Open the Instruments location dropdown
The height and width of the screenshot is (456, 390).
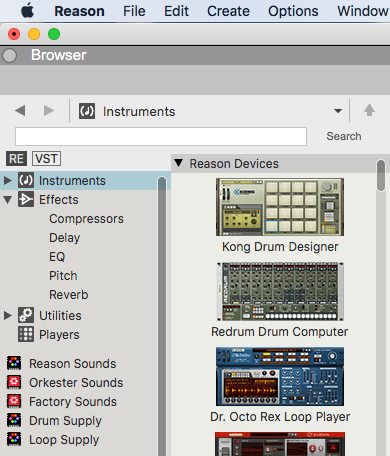pyautogui.click(x=338, y=111)
